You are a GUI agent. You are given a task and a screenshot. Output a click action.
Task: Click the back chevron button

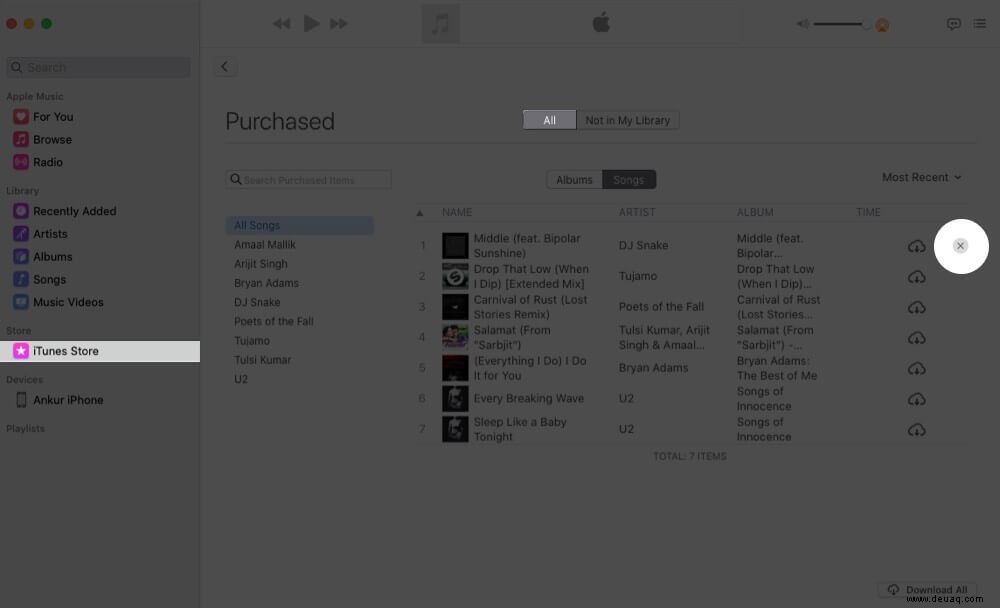[x=224, y=66]
